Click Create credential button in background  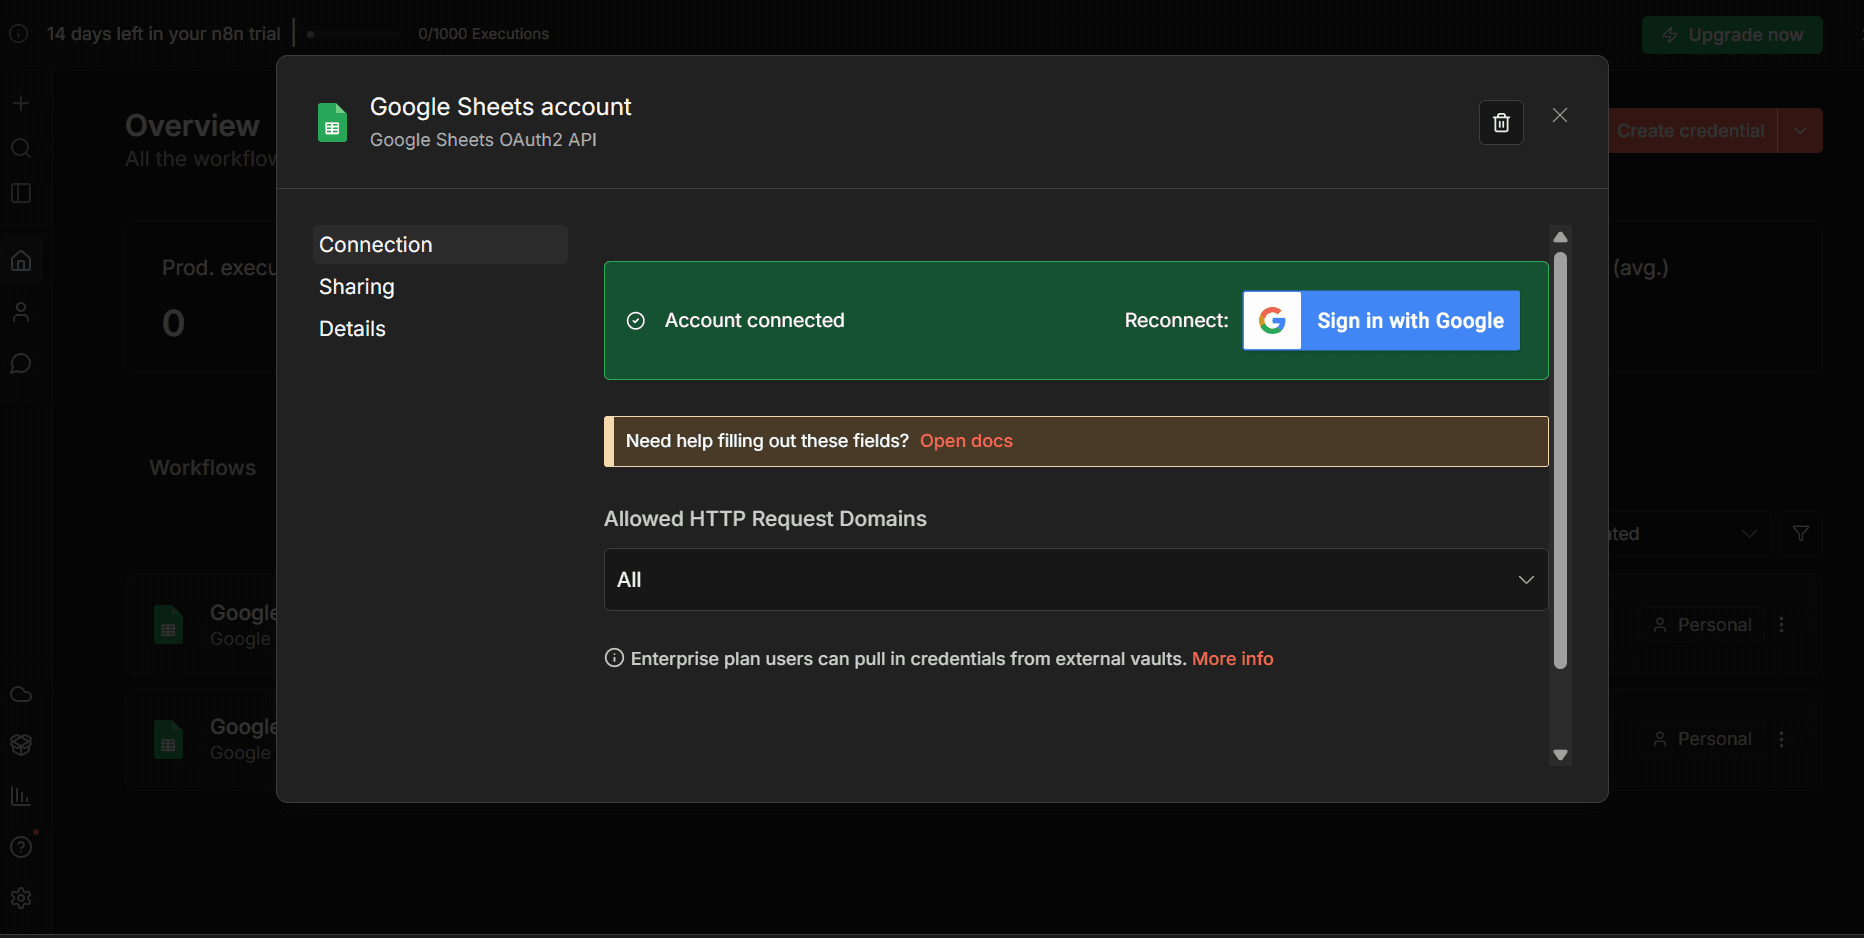click(x=1690, y=131)
